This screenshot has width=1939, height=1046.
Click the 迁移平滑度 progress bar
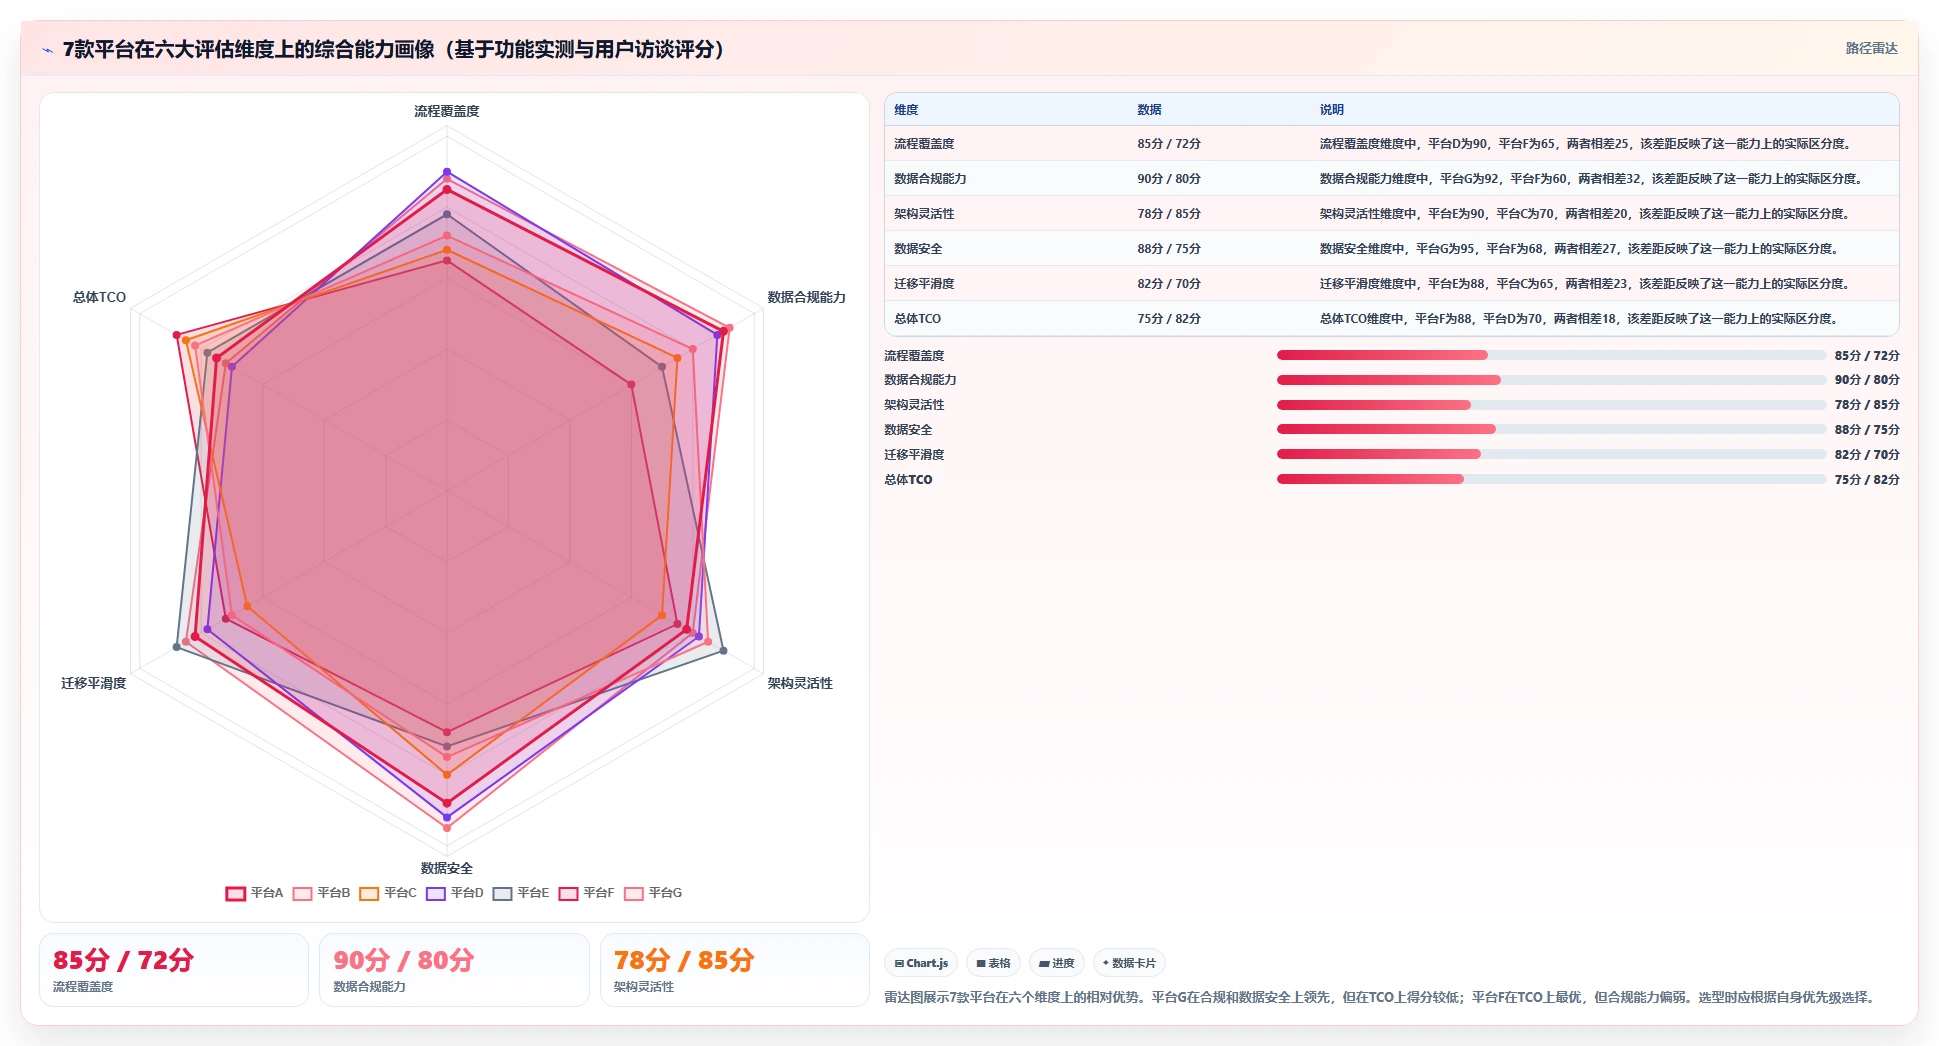click(x=1551, y=454)
